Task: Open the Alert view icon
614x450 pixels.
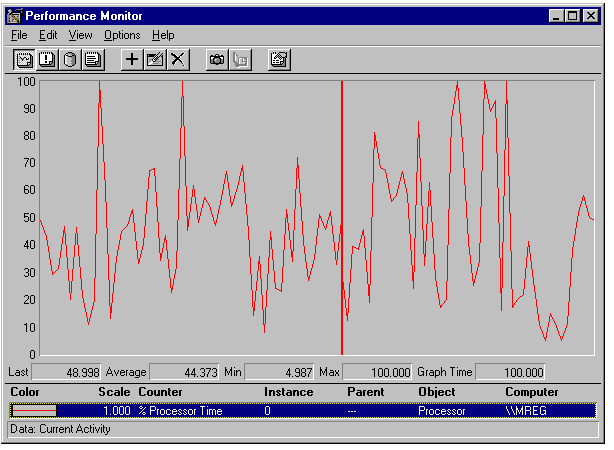Action: (47, 60)
